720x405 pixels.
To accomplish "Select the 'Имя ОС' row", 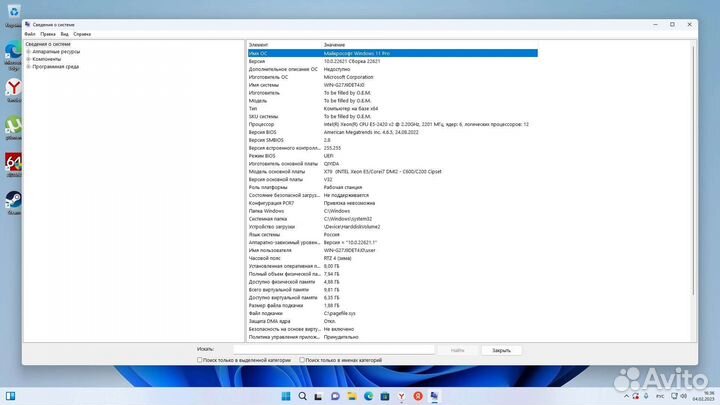I will pos(392,53).
